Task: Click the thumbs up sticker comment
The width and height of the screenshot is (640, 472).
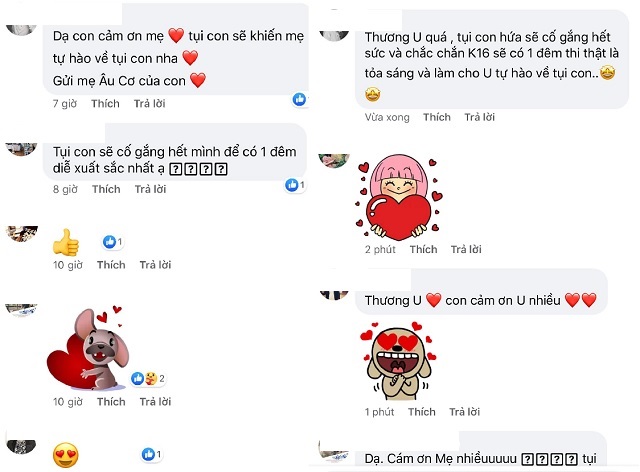Action: pos(66,242)
